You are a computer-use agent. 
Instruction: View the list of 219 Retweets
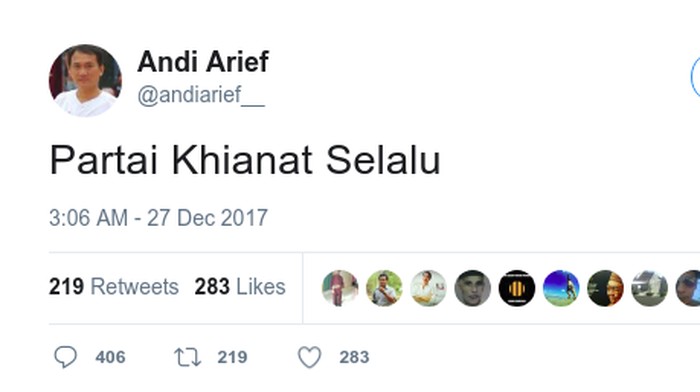pos(114,287)
